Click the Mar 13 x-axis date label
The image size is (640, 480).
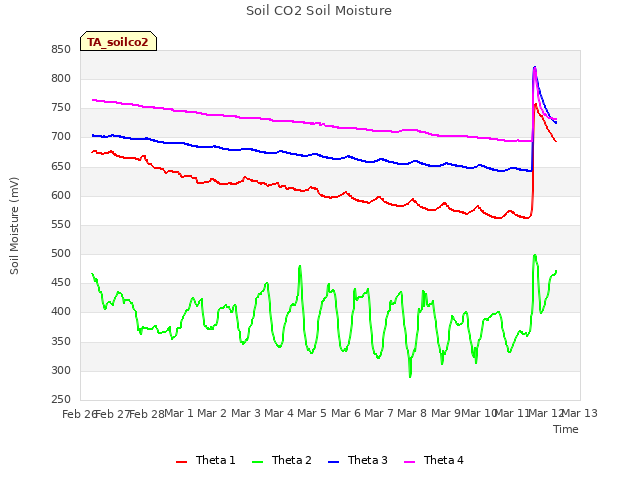[580, 413]
